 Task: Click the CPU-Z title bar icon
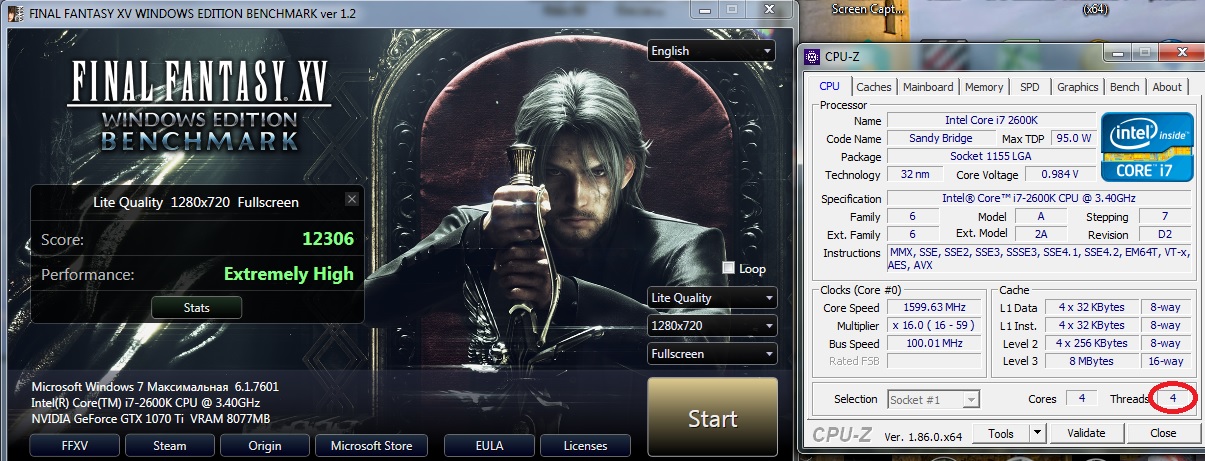pos(812,56)
